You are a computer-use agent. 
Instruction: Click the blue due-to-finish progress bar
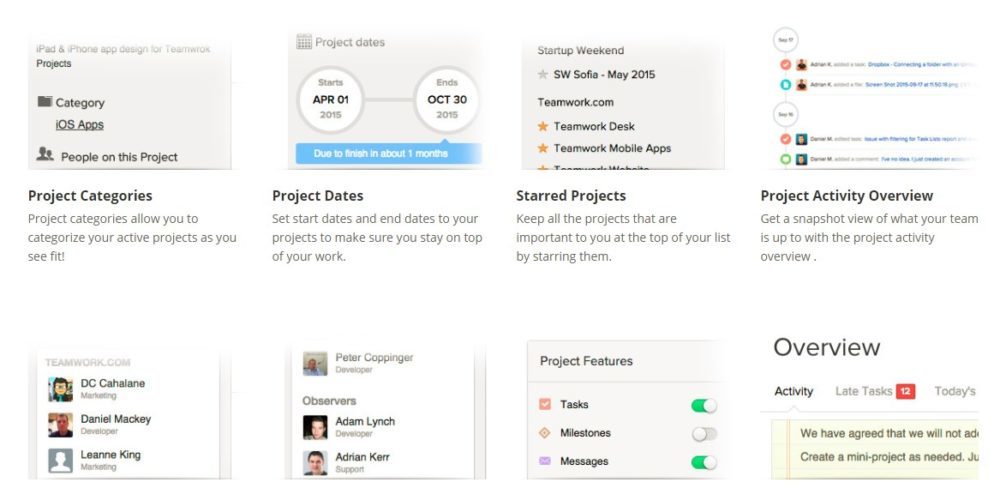(x=388, y=154)
